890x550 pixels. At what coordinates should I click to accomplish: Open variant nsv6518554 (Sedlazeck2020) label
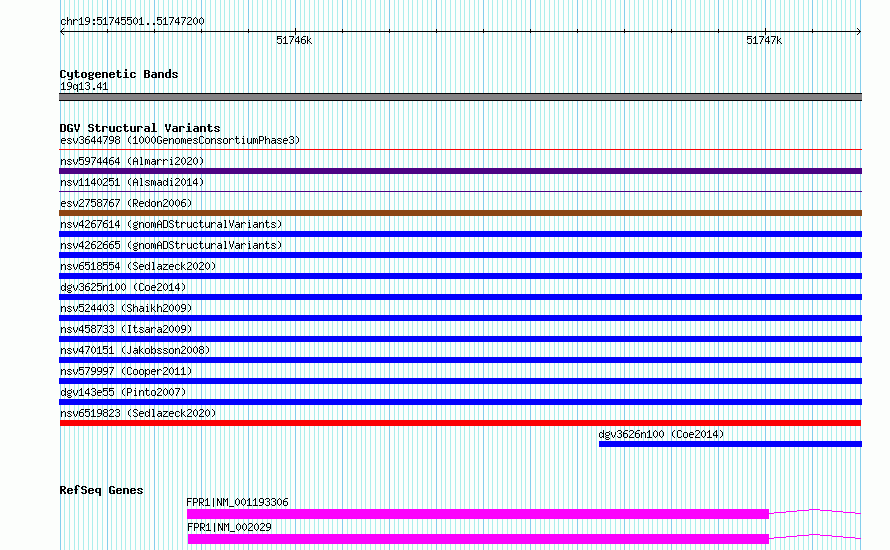pos(138,266)
